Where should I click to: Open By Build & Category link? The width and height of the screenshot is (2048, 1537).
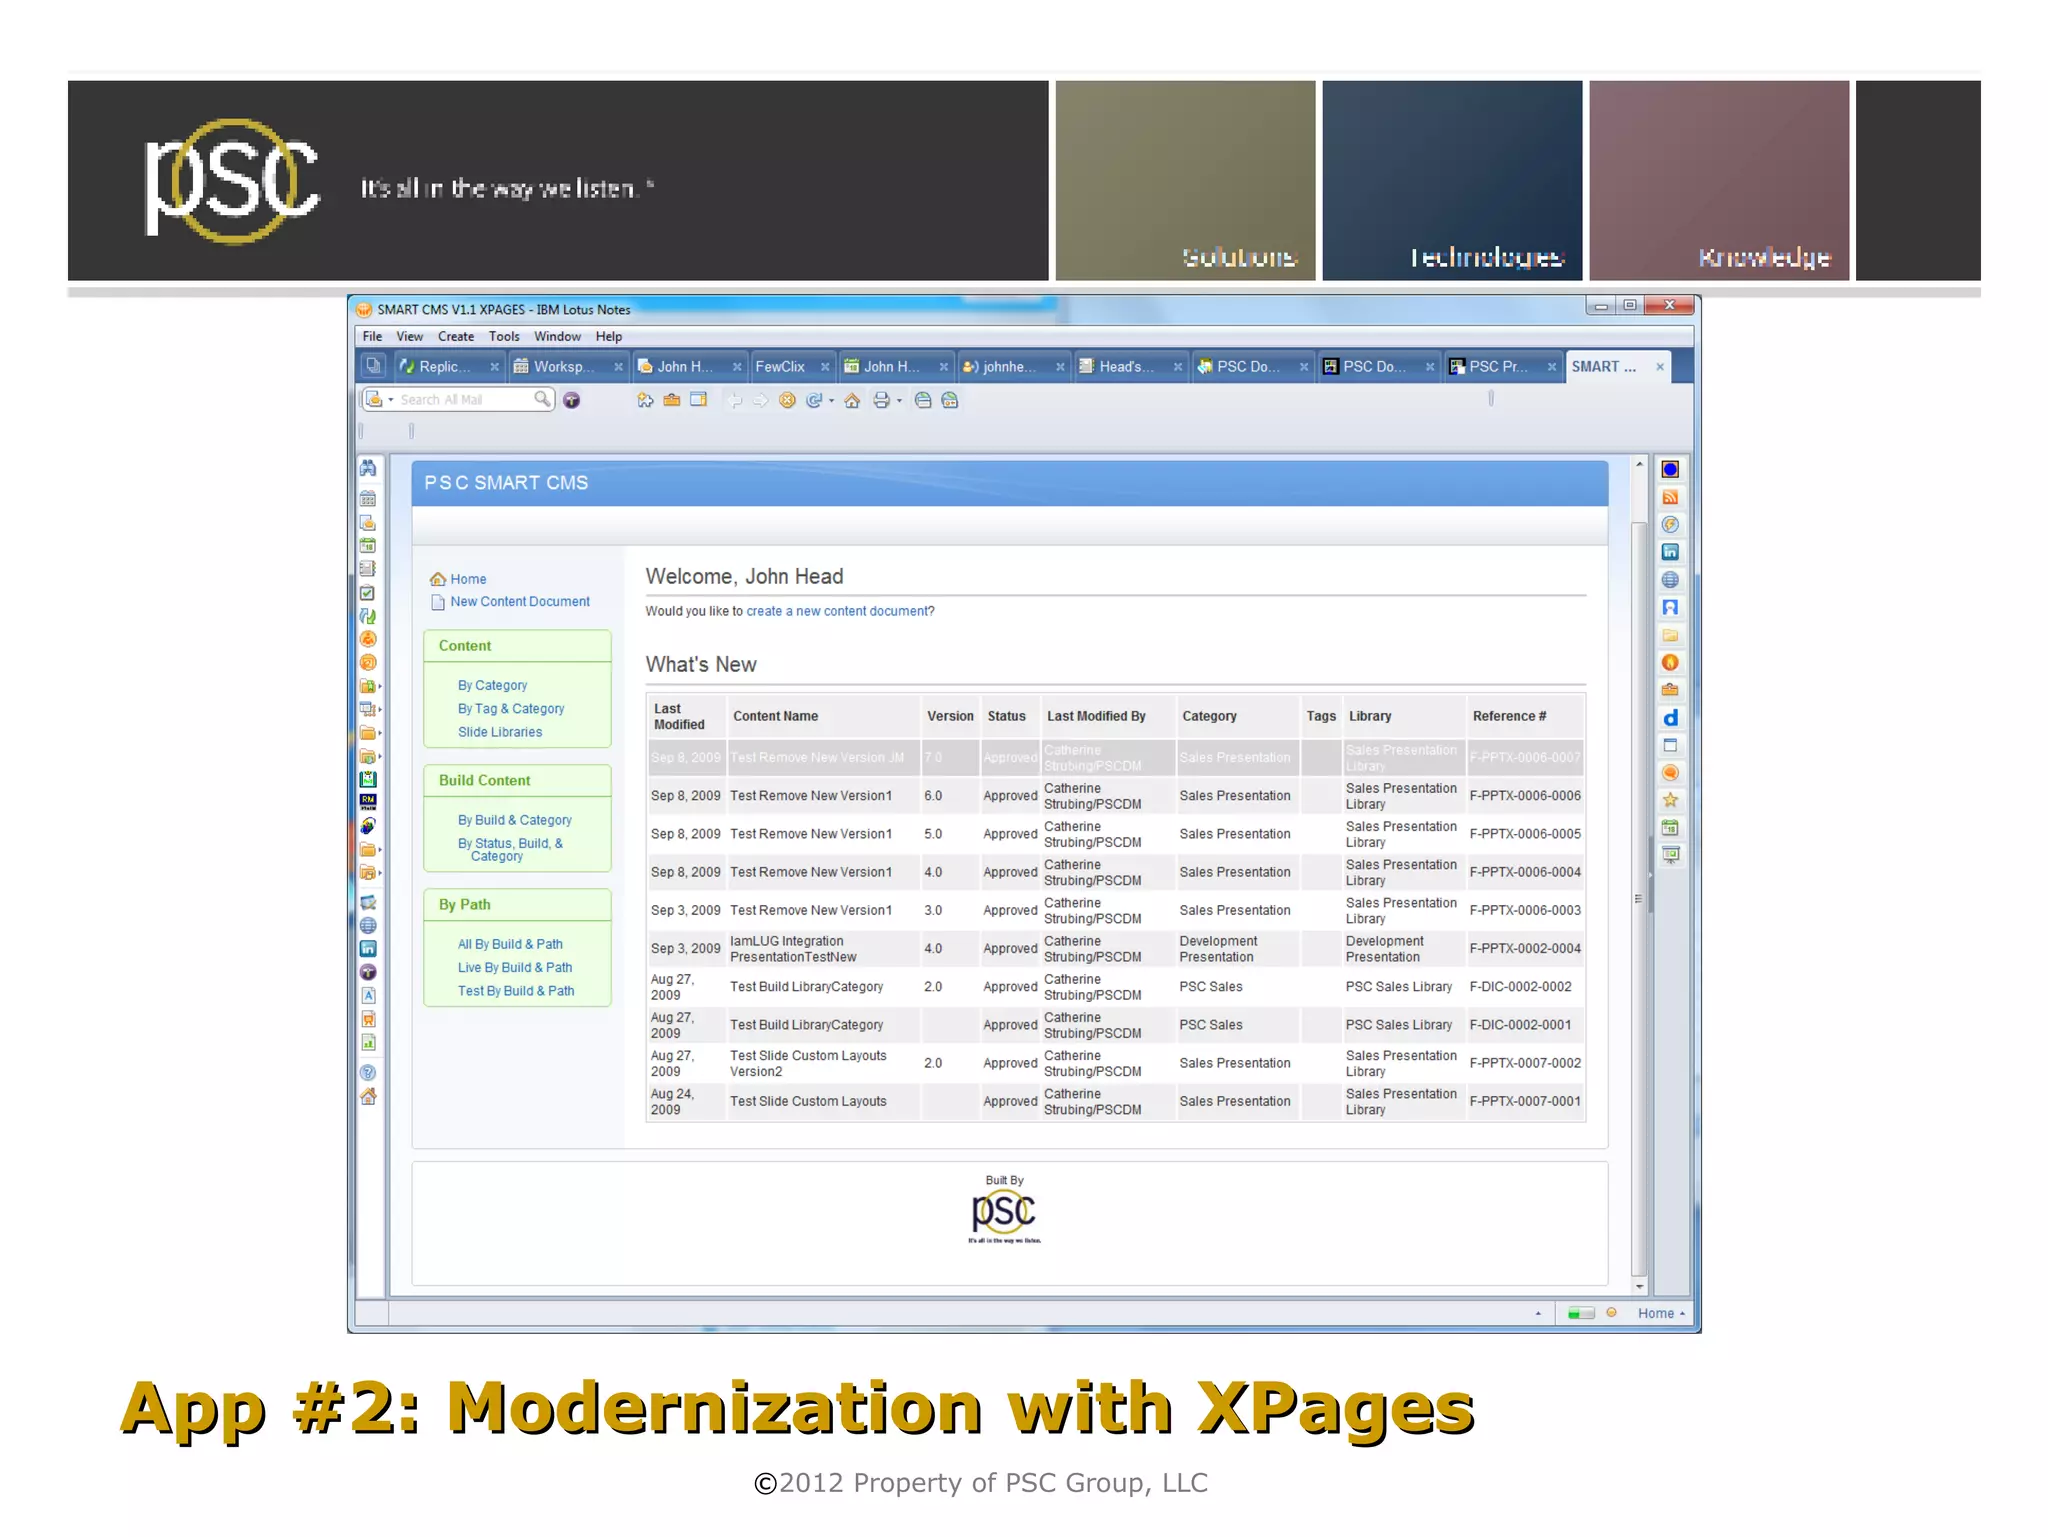tap(515, 820)
